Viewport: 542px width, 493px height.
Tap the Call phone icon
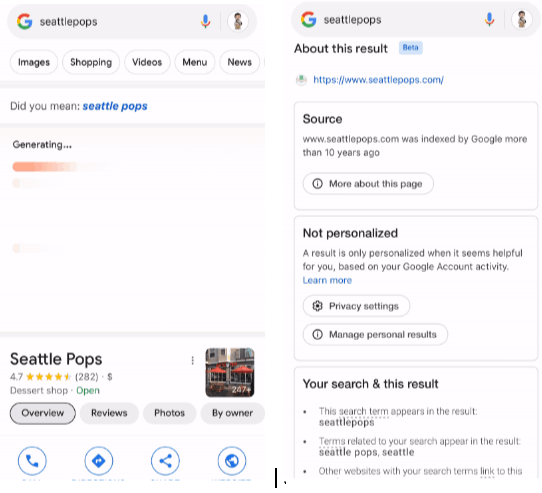point(32,461)
